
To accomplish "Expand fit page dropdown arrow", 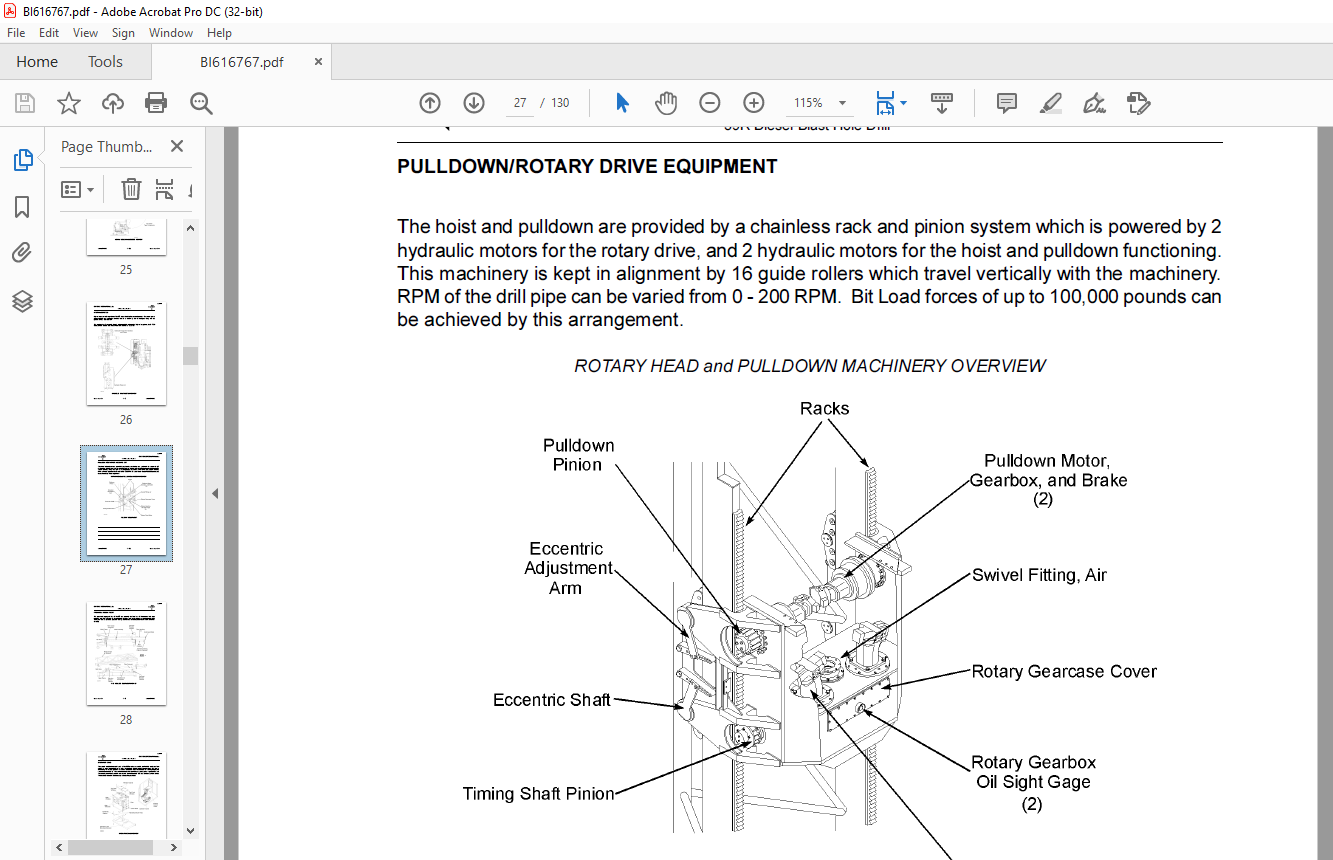I will point(904,103).
